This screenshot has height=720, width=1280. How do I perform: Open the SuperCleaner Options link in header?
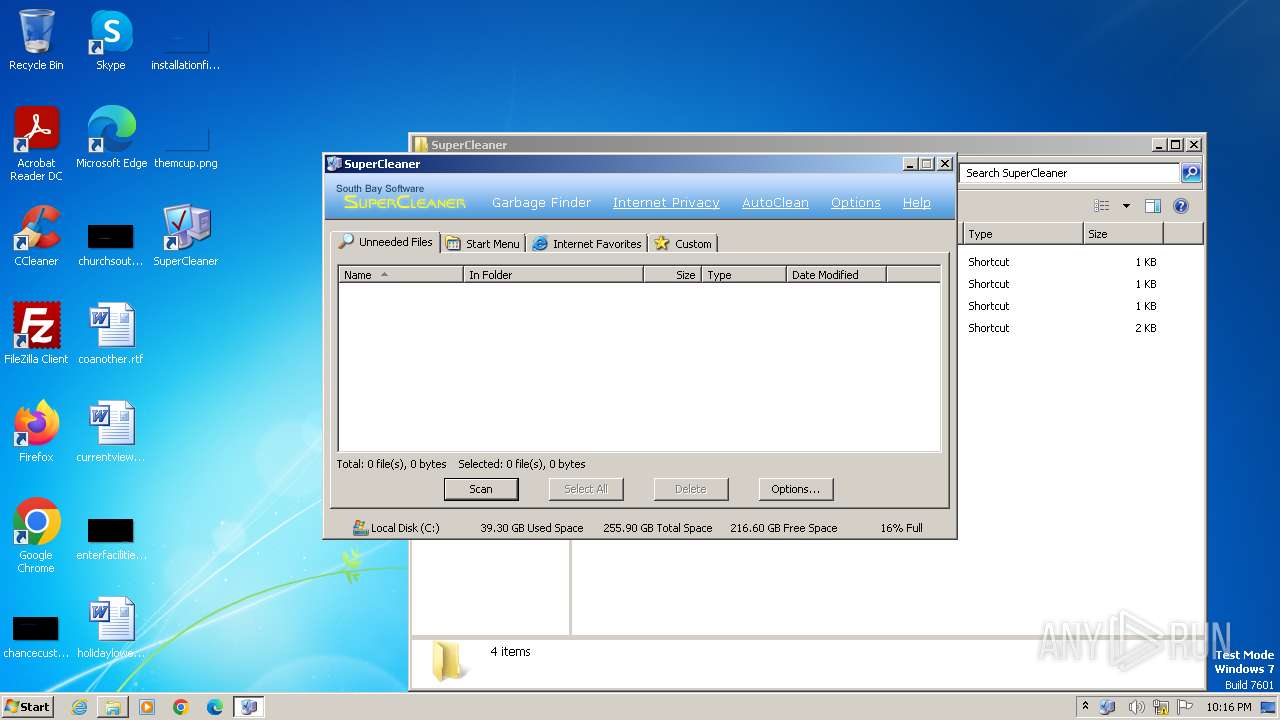click(x=856, y=203)
